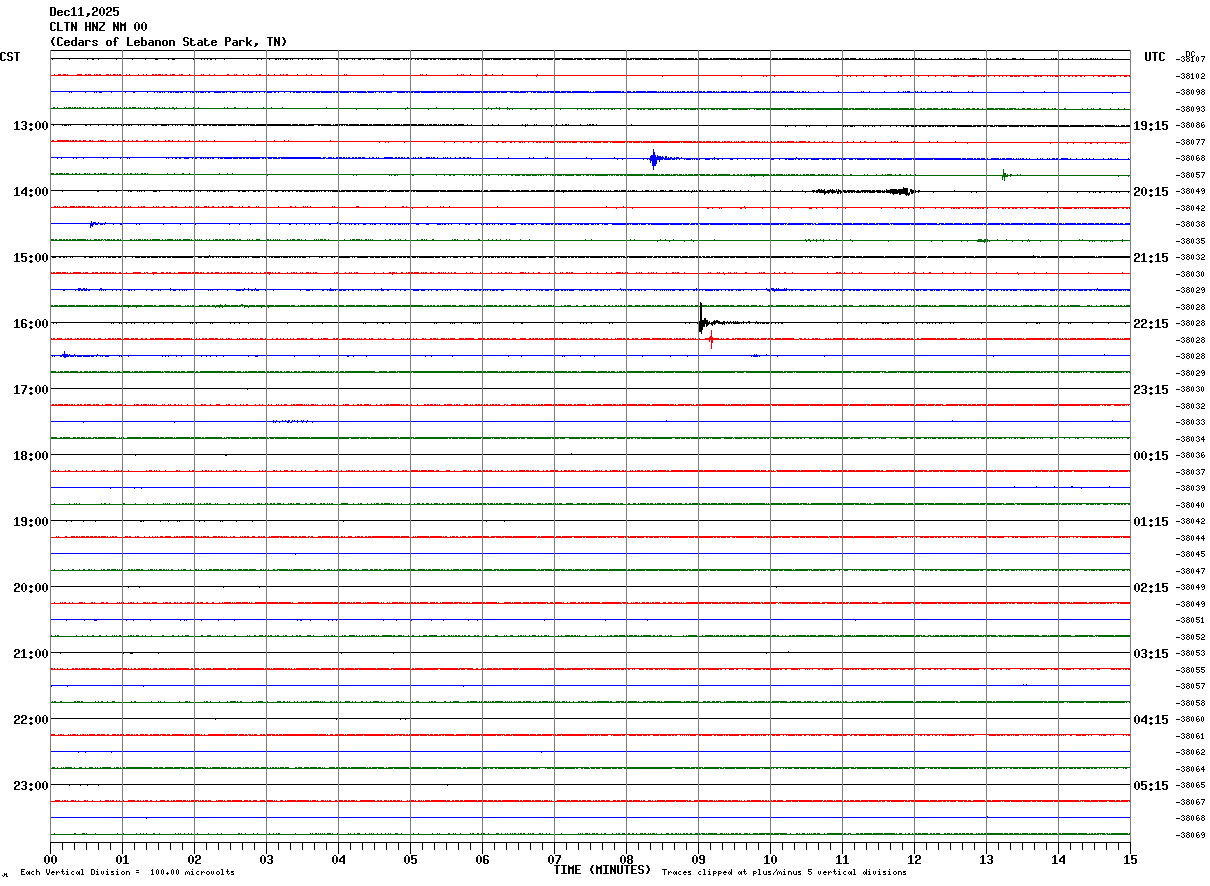1210x886 pixels.
Task: Click the '10' minute axis tick label
Action: coord(770,859)
